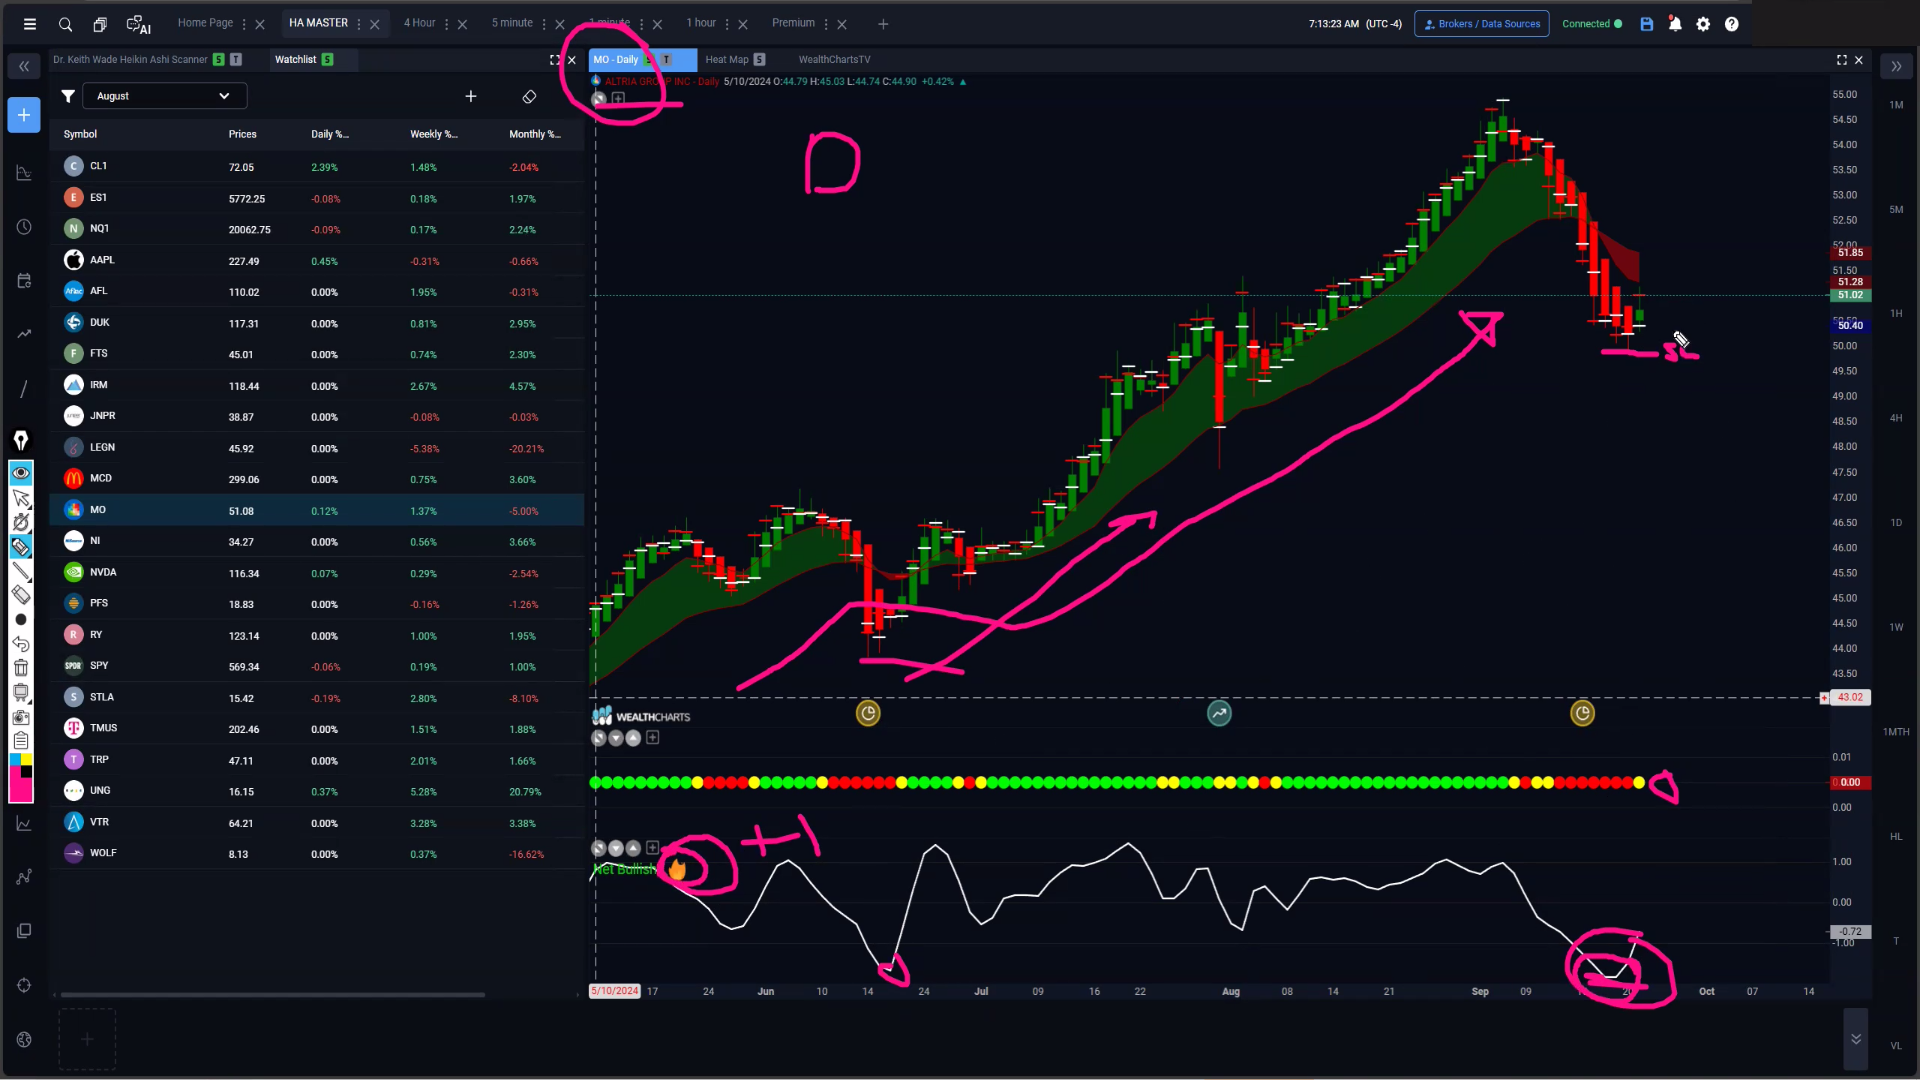Expand the right panel with double chevron

pyautogui.click(x=1896, y=66)
